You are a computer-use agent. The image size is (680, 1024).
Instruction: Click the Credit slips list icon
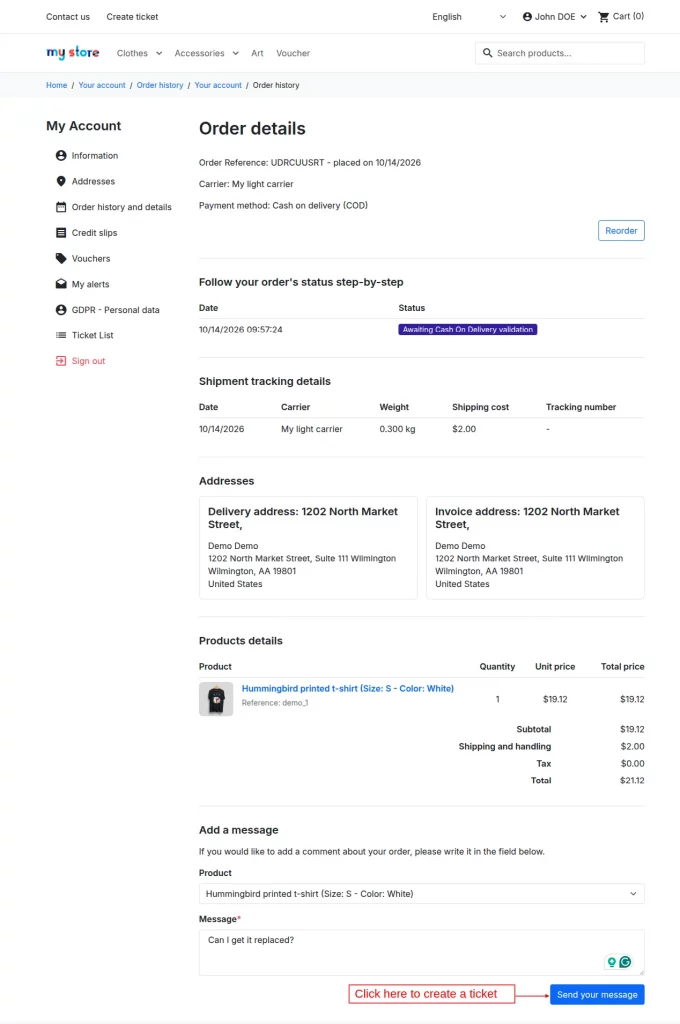click(61, 232)
